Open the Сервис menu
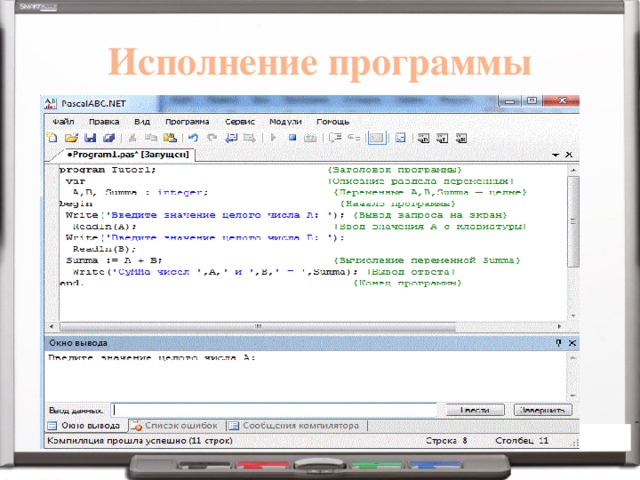 pos(240,122)
